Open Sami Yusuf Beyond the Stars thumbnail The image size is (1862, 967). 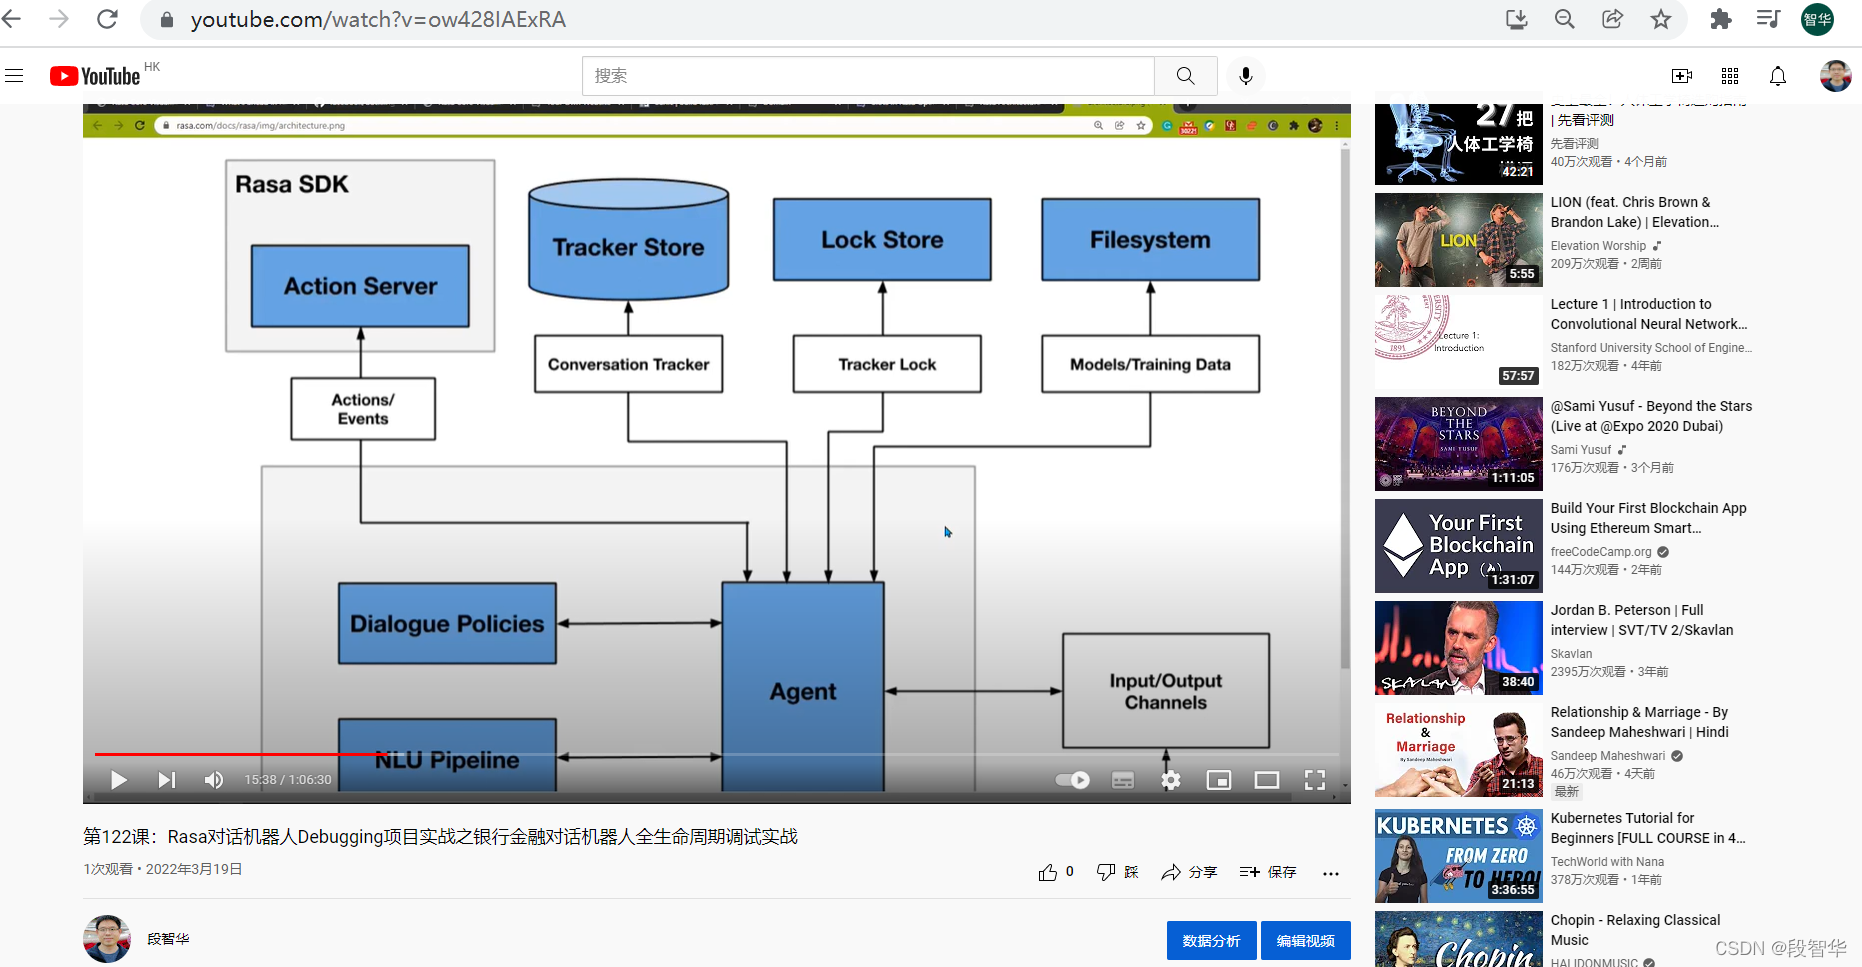coord(1458,444)
